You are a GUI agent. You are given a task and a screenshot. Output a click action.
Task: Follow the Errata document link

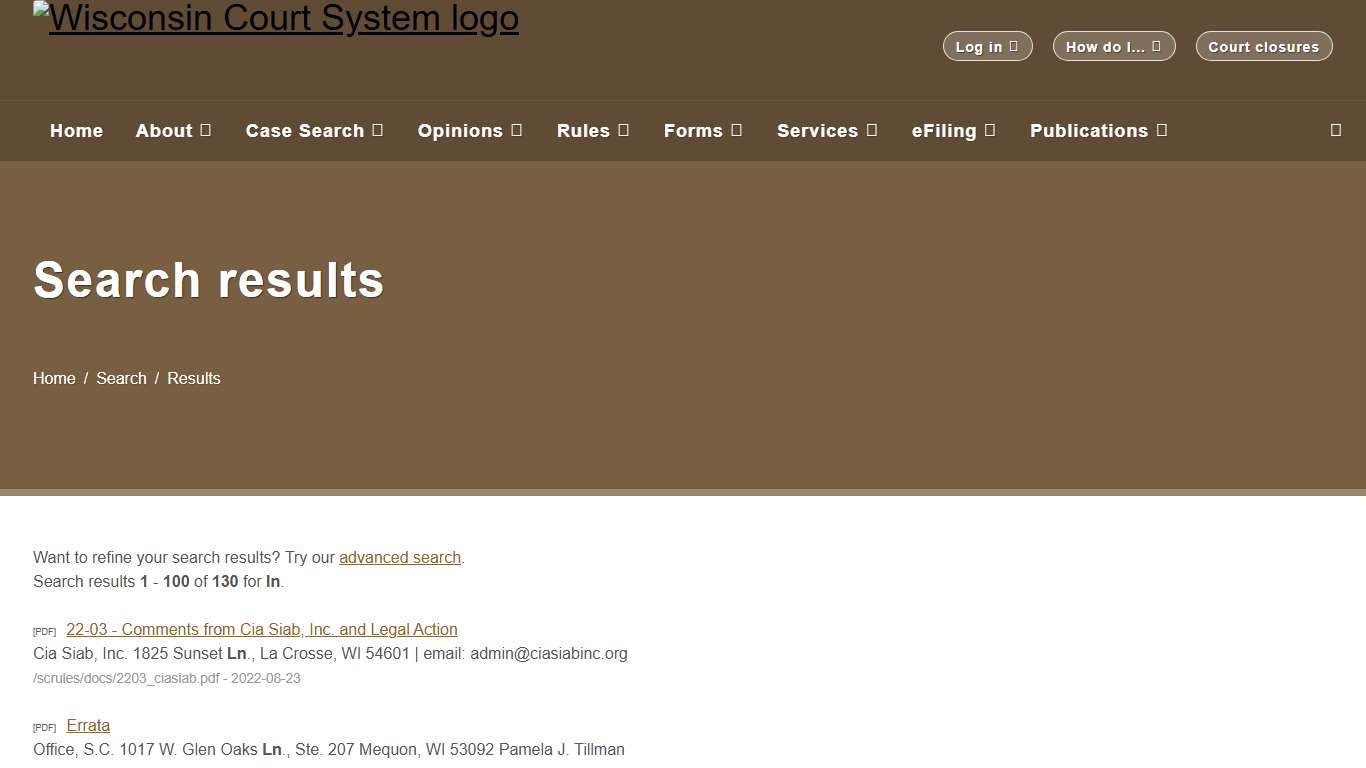(x=88, y=725)
